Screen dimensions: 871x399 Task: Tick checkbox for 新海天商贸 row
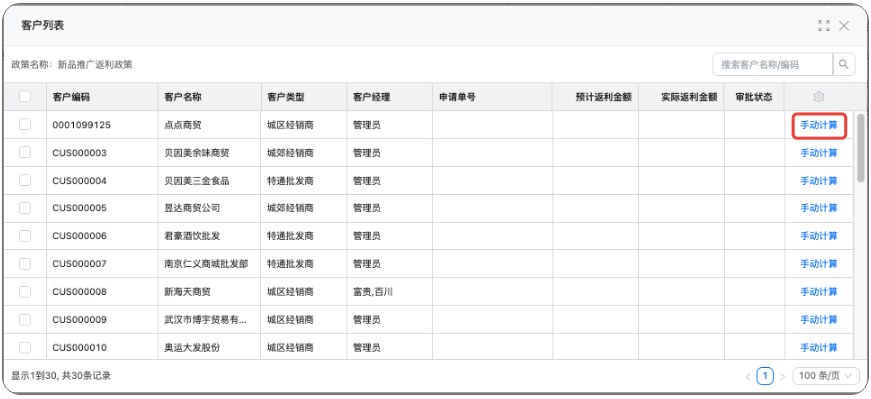25,291
